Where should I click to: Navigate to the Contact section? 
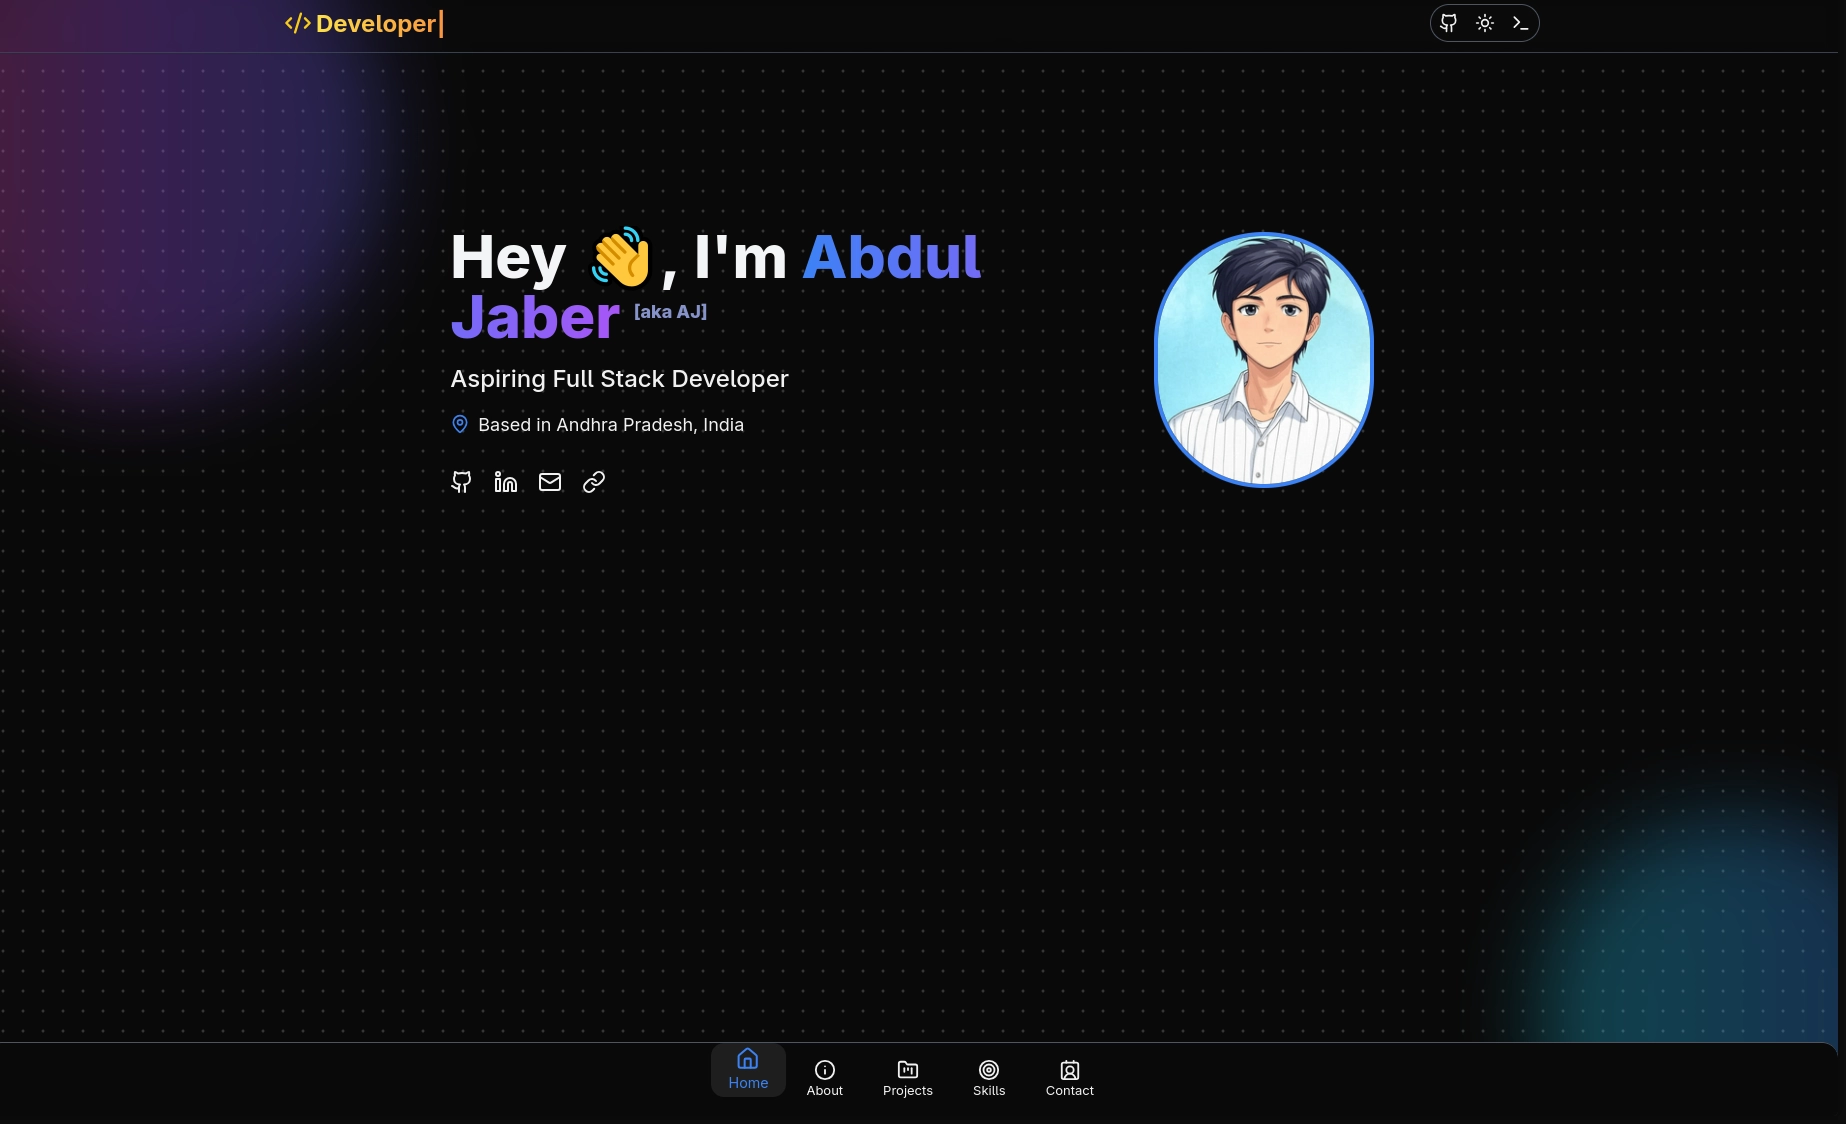click(x=1070, y=1078)
